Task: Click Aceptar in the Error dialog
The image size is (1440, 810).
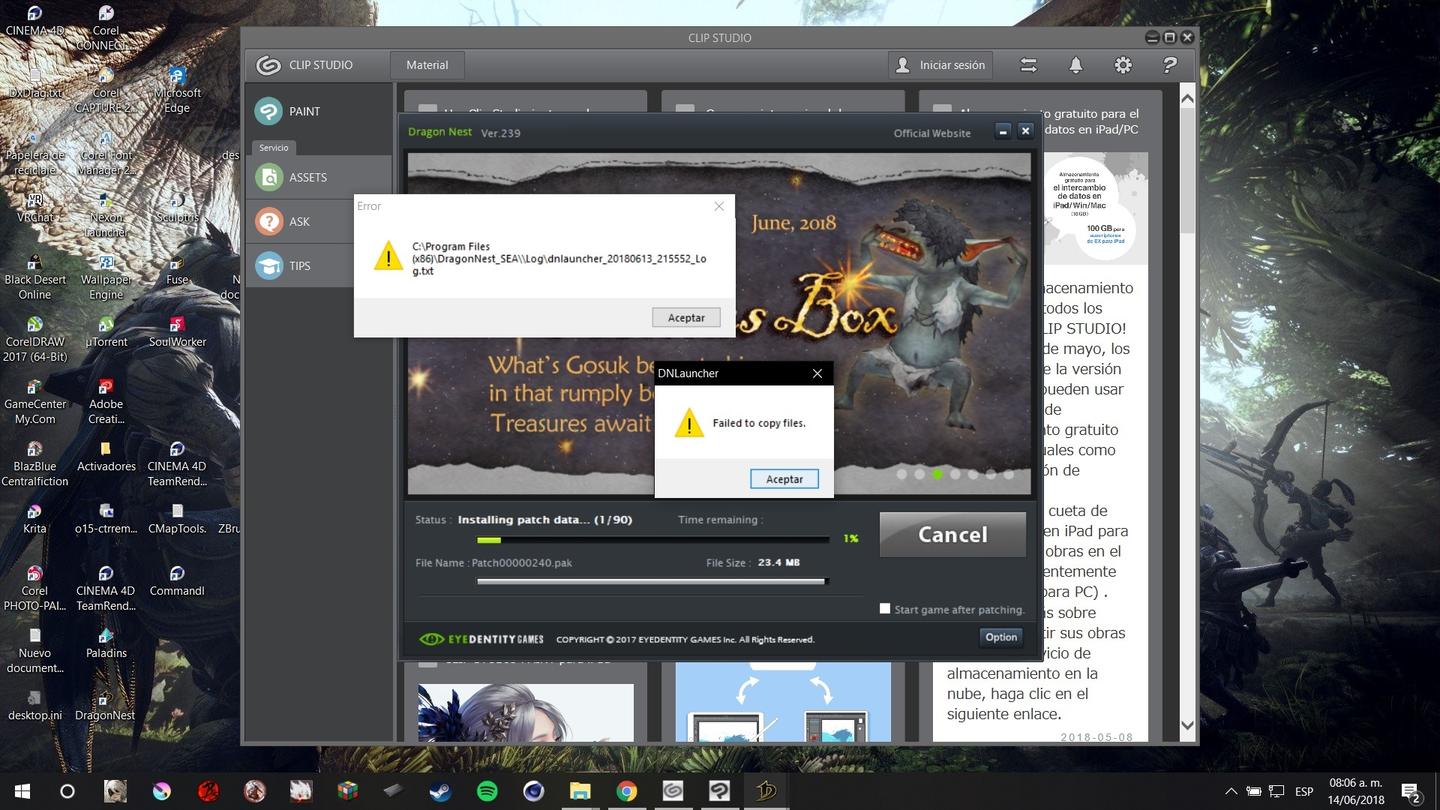Action: coord(686,317)
